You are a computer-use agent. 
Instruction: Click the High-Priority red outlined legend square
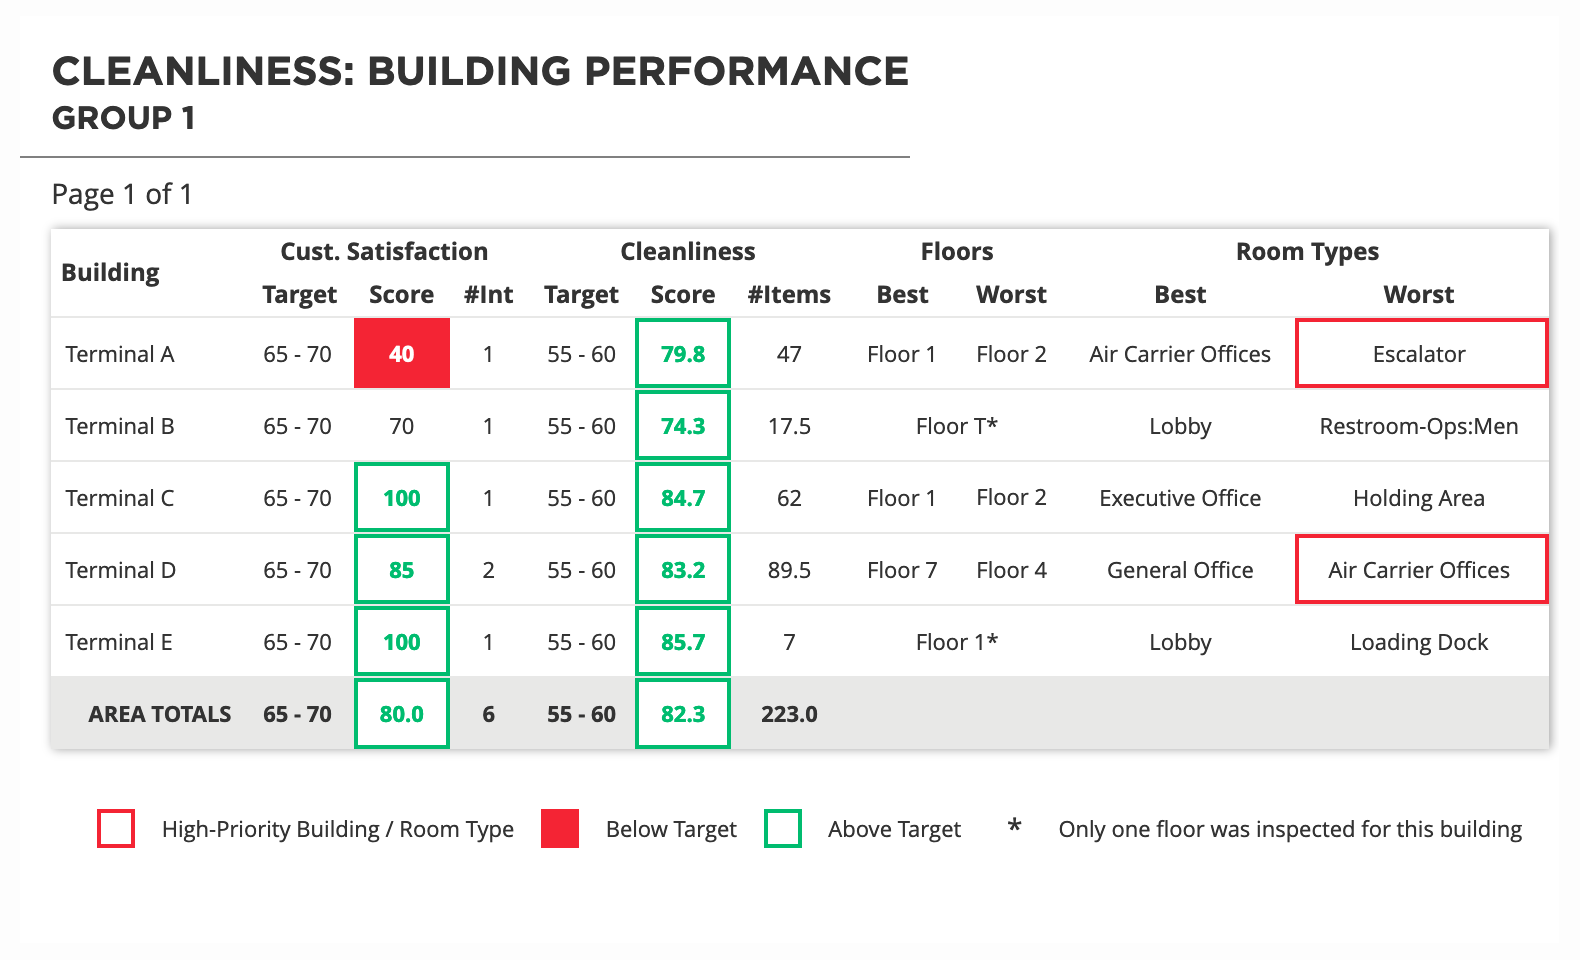tap(116, 829)
